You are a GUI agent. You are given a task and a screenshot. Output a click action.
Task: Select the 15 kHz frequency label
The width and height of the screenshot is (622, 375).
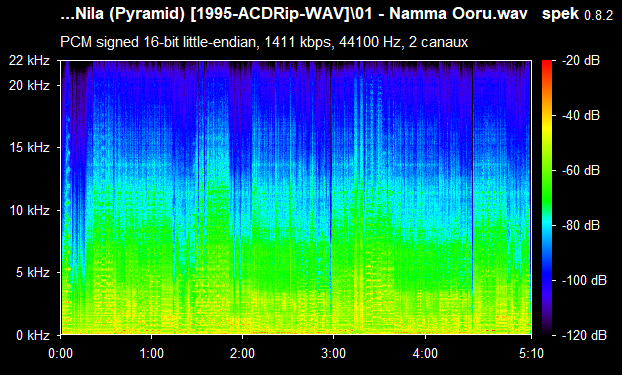(29, 148)
